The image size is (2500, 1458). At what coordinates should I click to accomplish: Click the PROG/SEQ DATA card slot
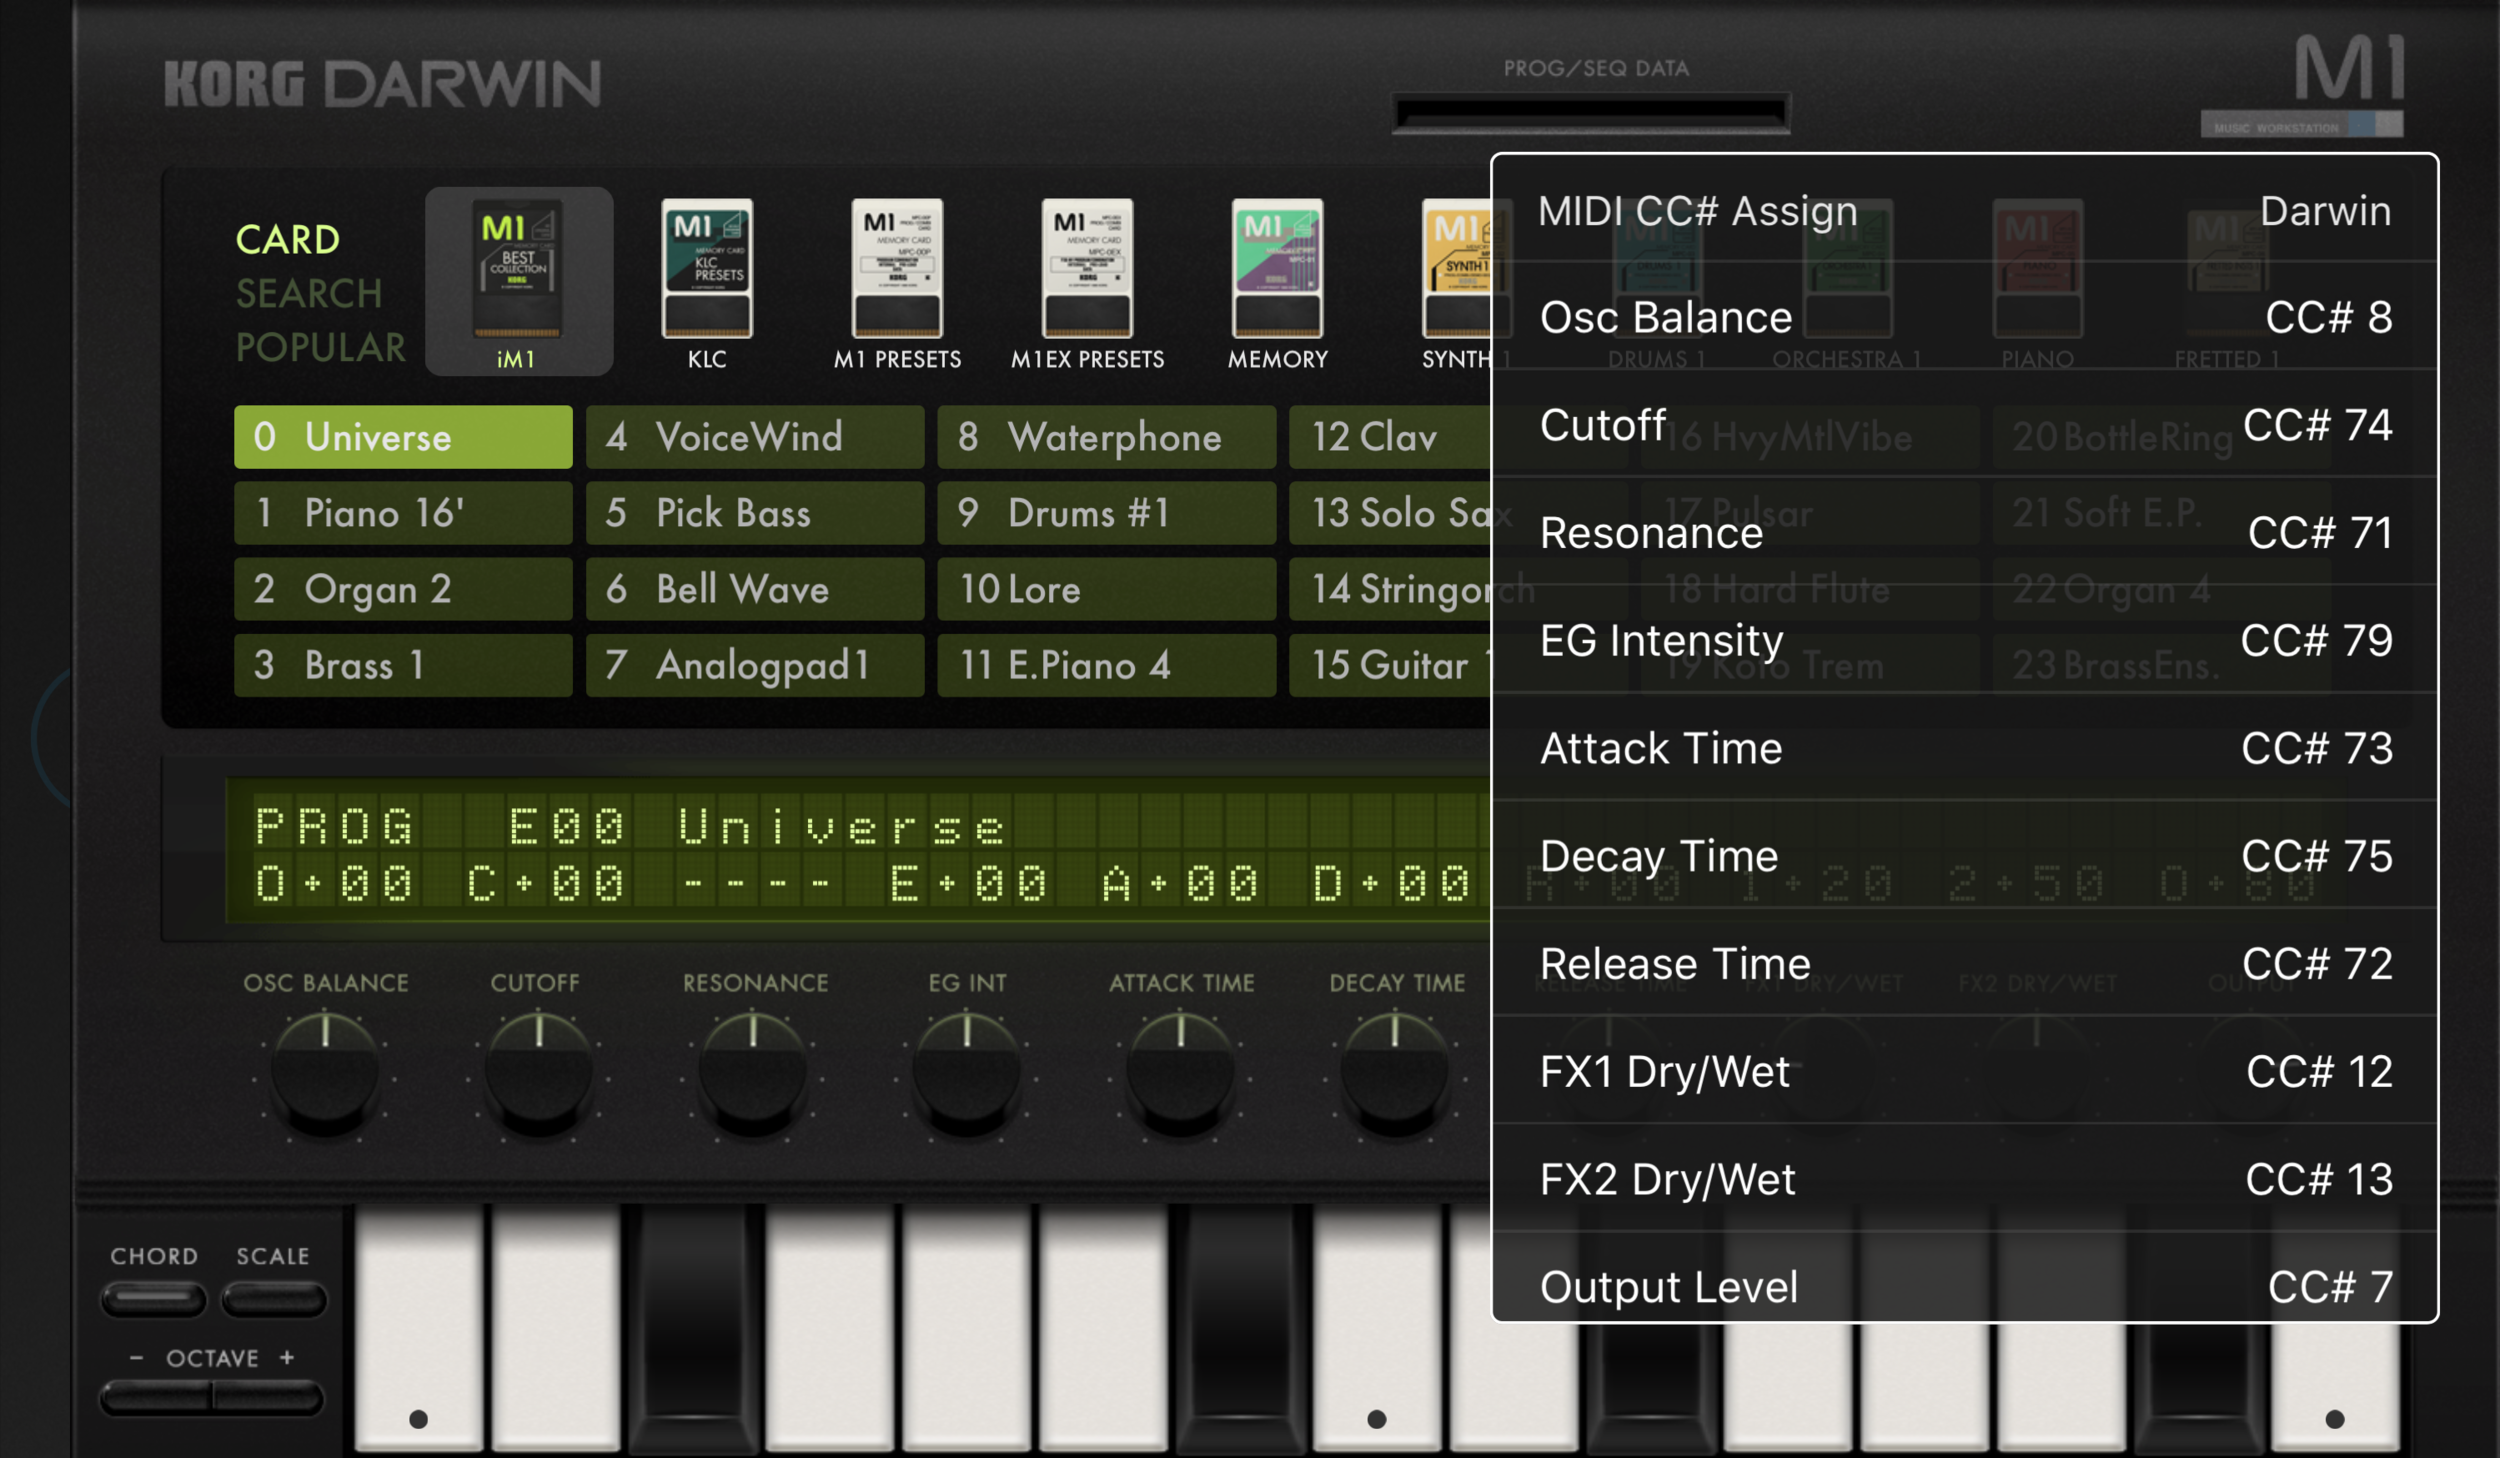1590,113
